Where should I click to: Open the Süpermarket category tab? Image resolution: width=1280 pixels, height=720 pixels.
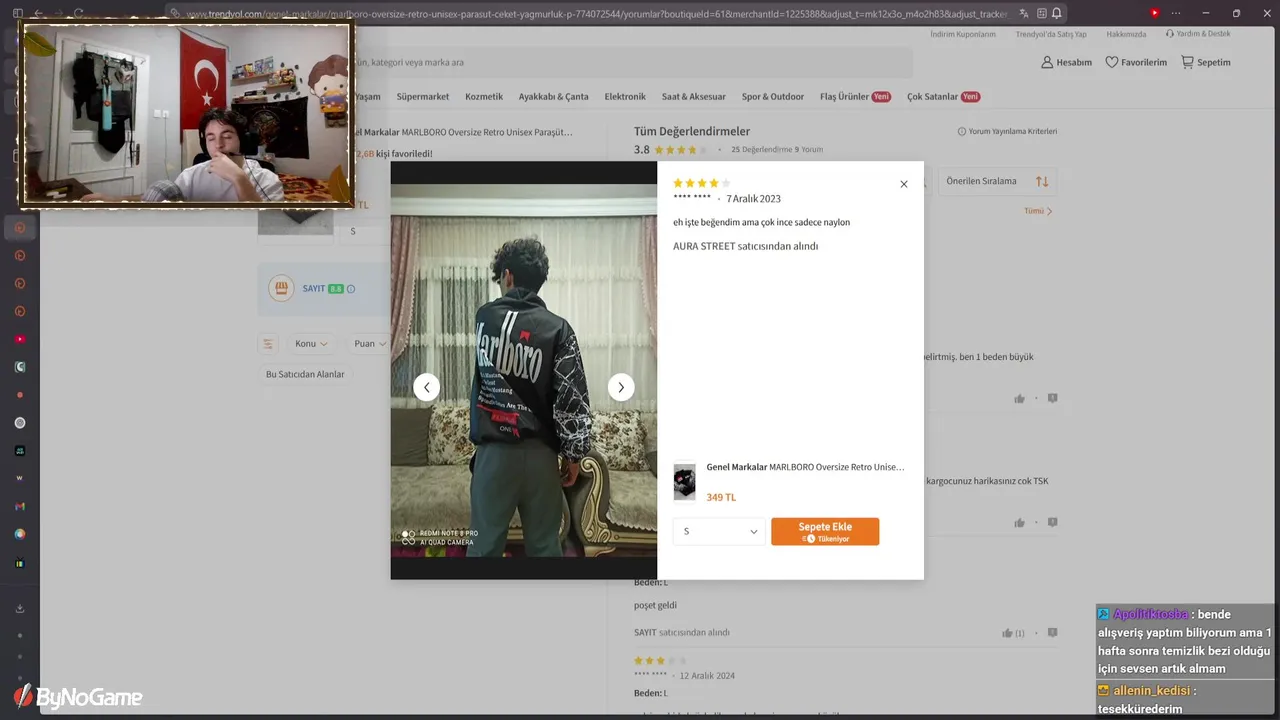pyautogui.click(x=423, y=97)
